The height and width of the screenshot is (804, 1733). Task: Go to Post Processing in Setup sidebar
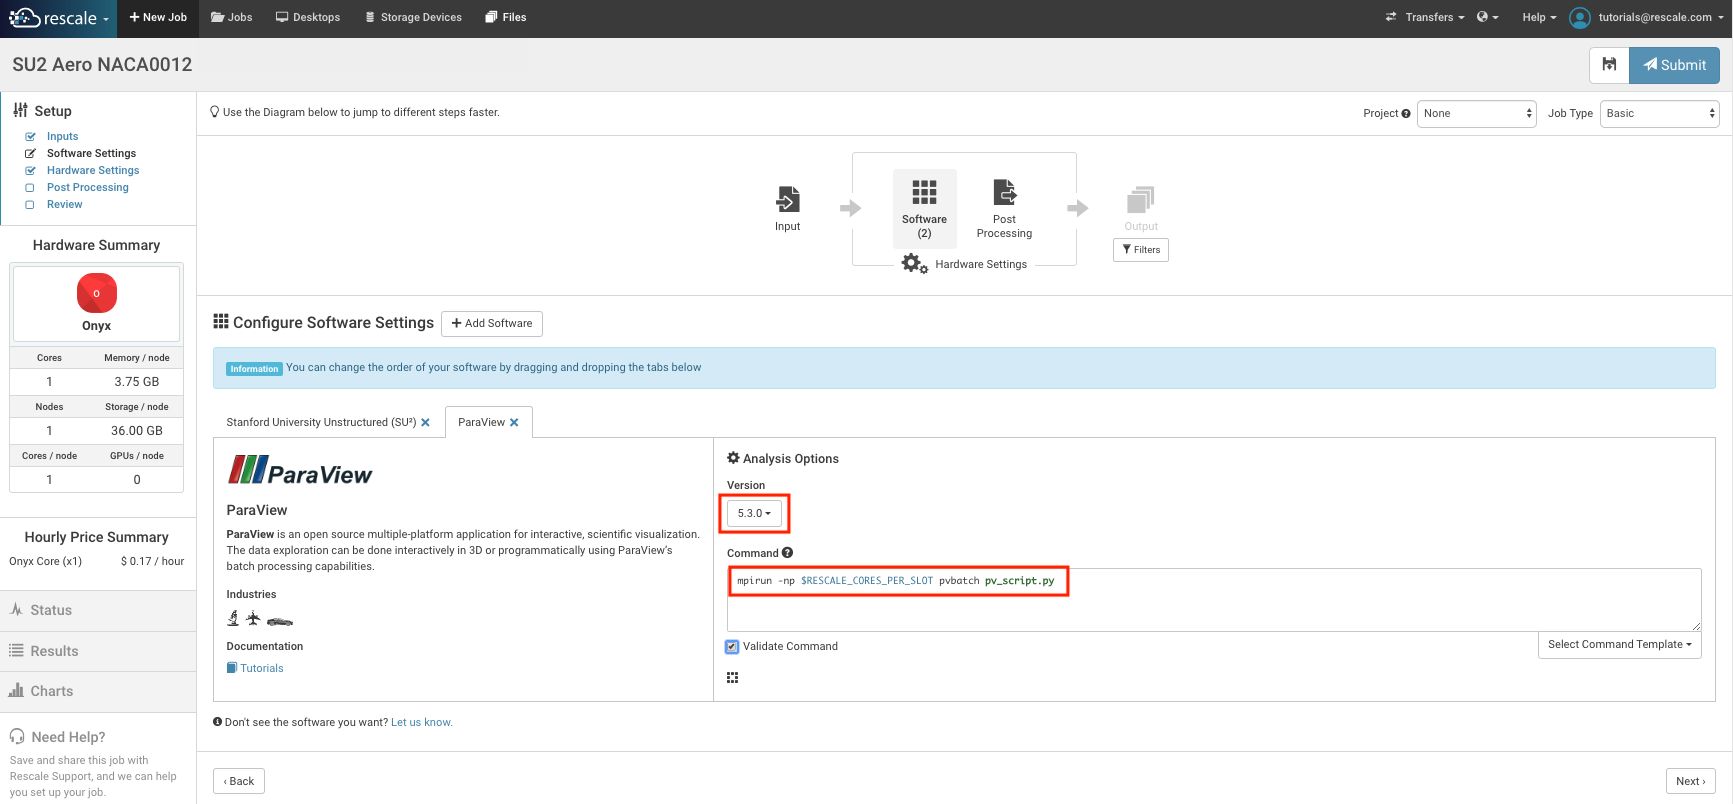pyautogui.click(x=88, y=188)
